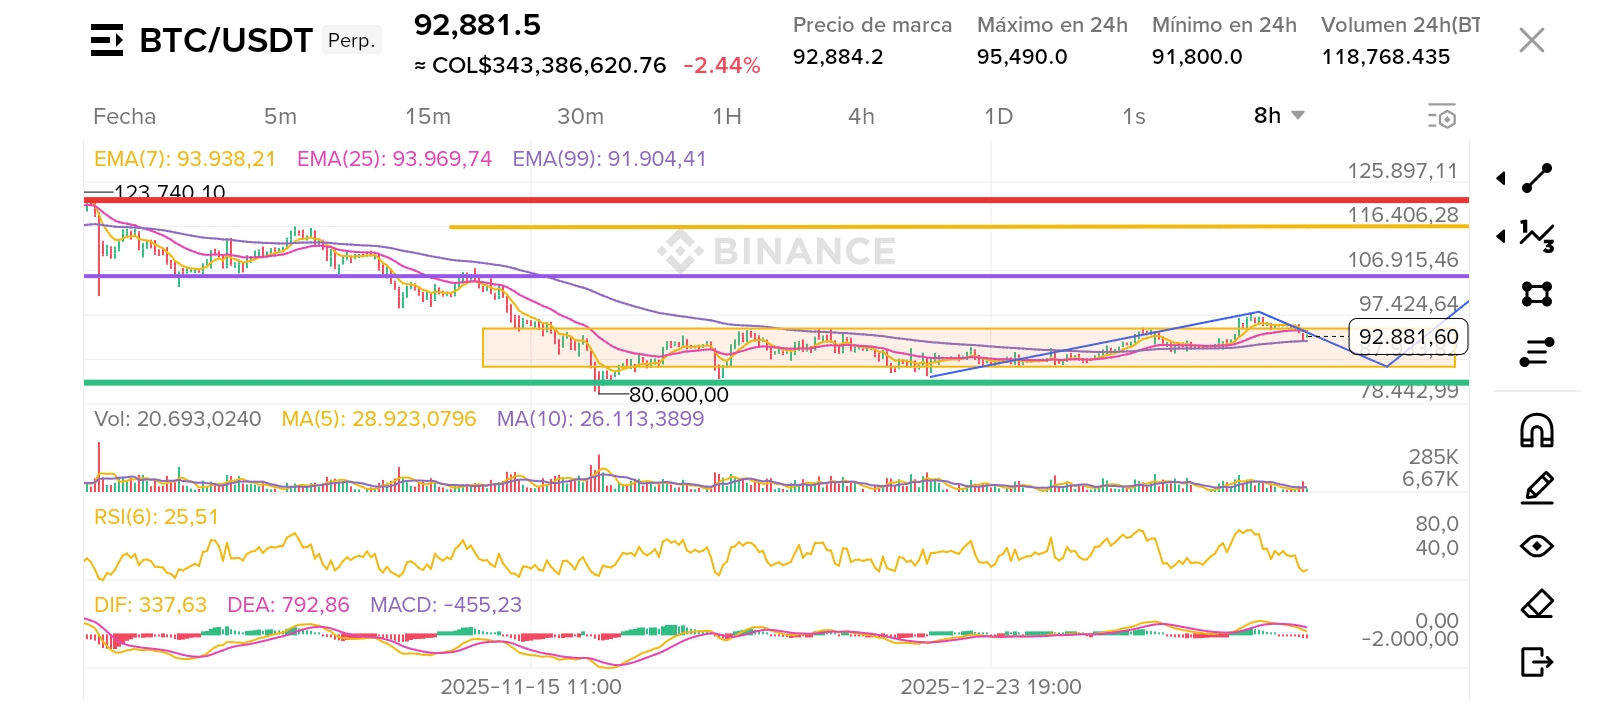Tap the 116.406,28 price axis label
Viewport: 1604px width, 720px height.
click(1402, 214)
